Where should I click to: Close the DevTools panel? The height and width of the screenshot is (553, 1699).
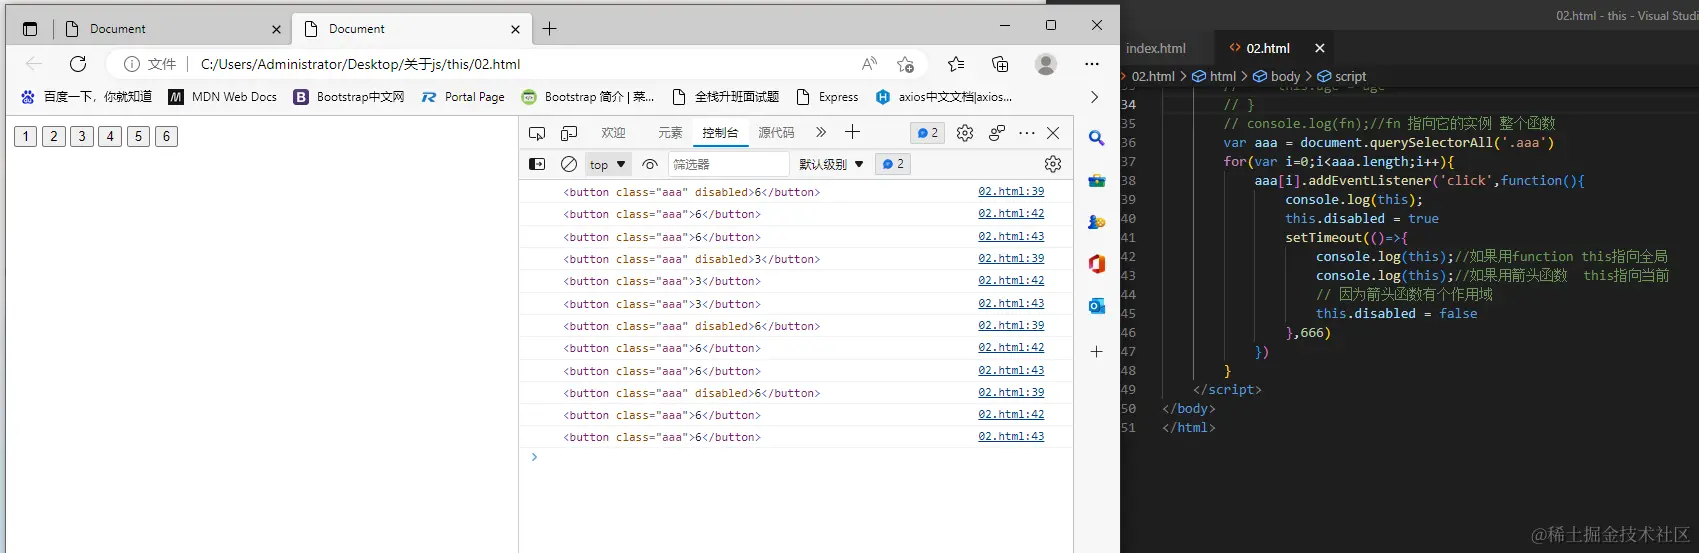point(1053,133)
